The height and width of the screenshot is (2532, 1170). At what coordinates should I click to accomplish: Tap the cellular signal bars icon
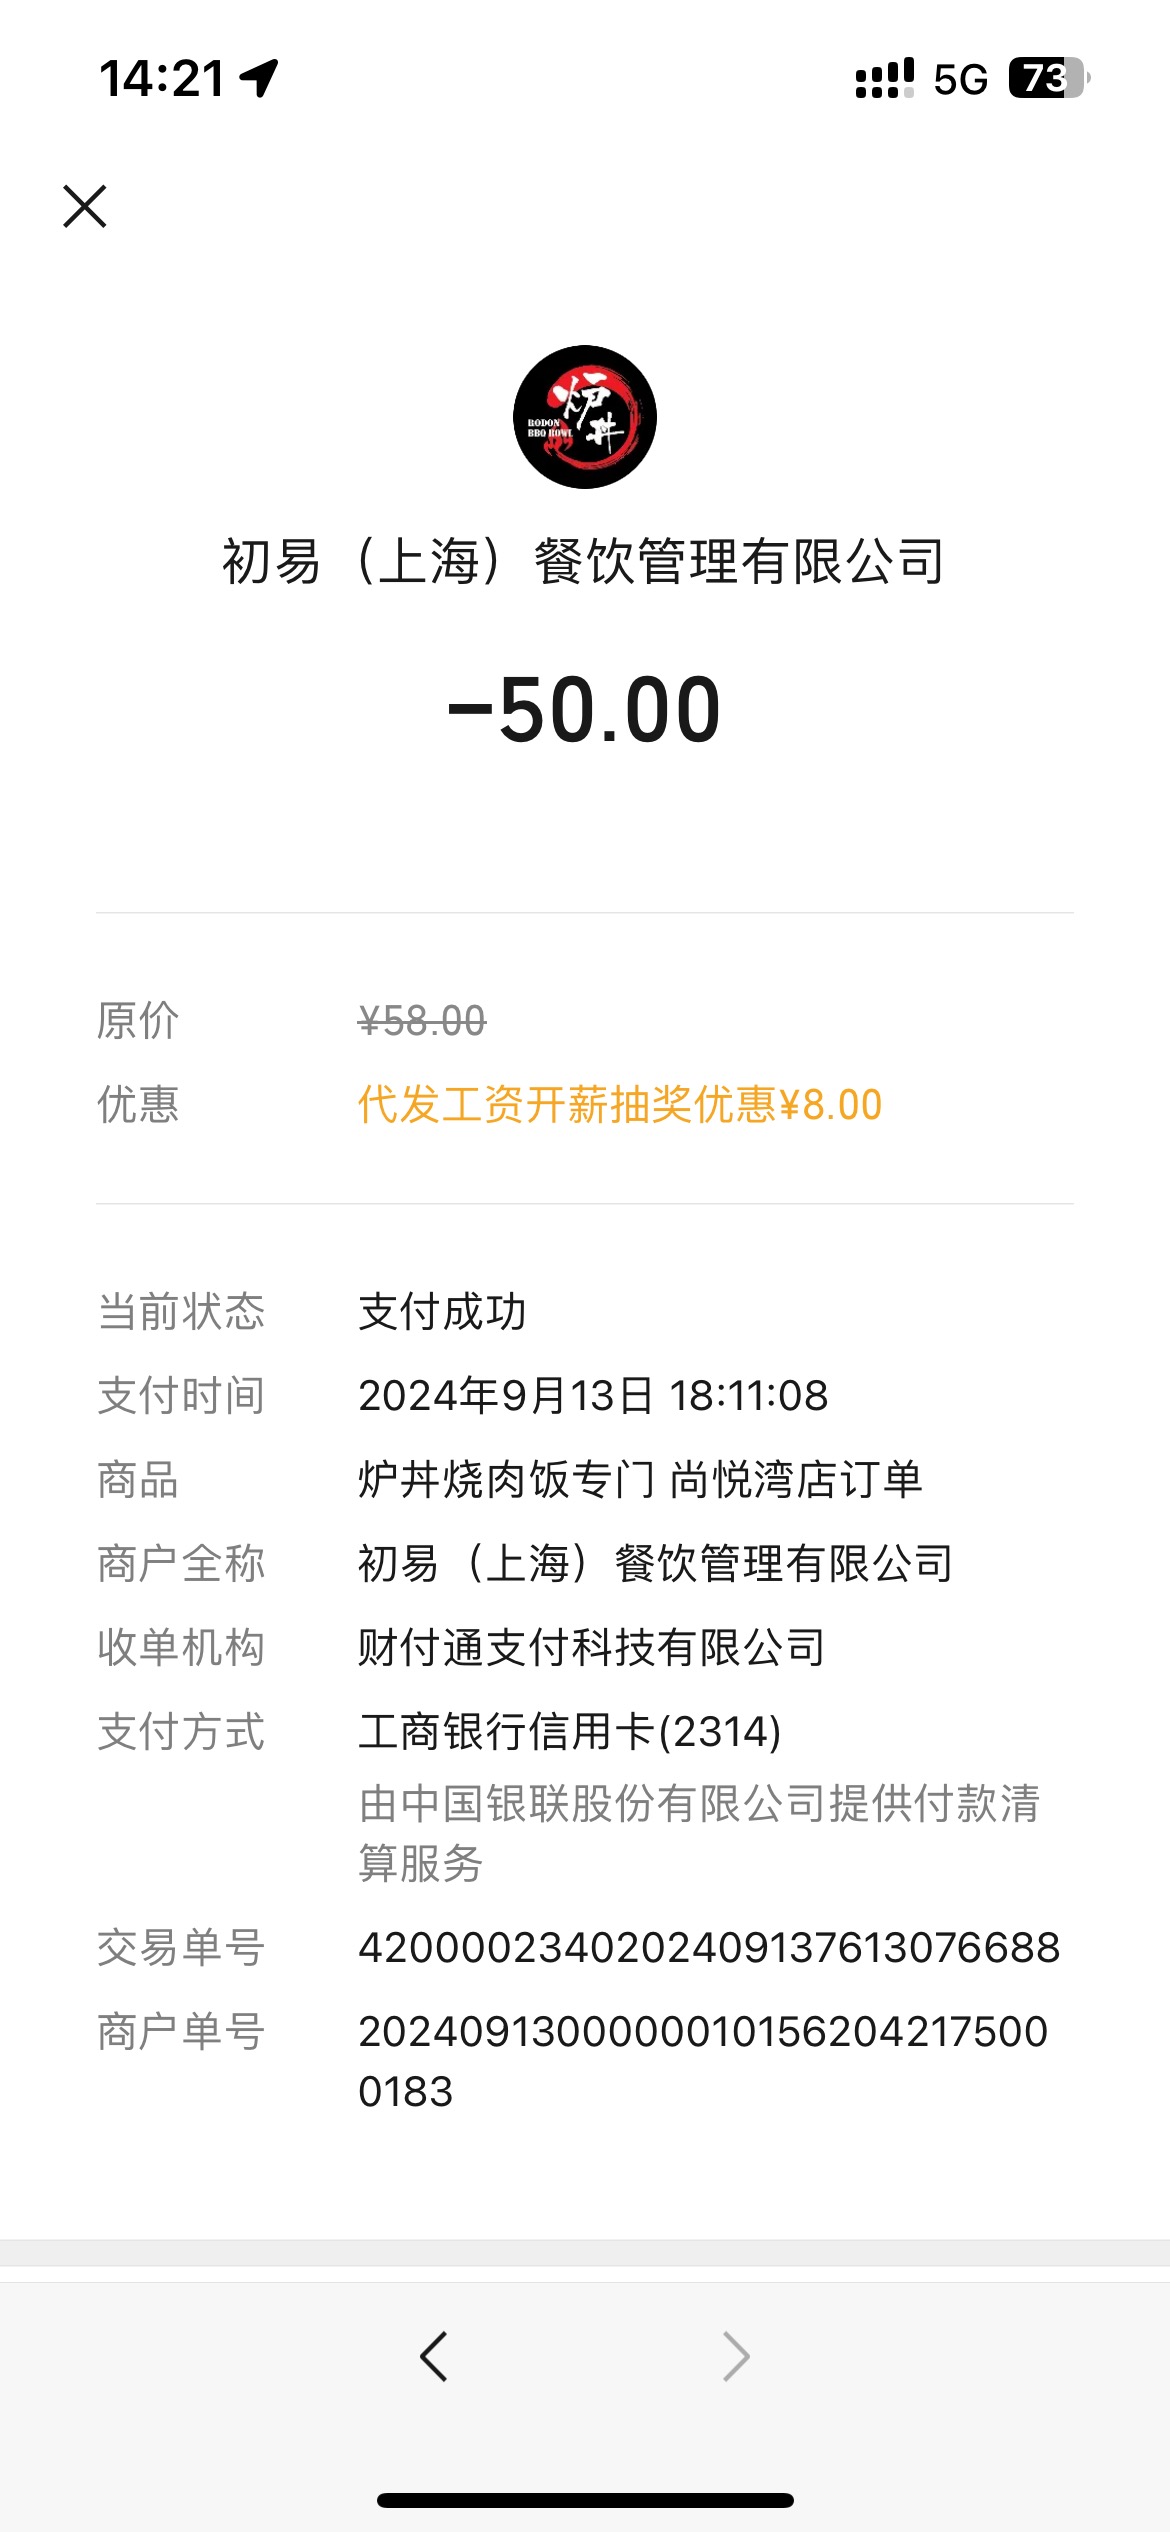(885, 78)
